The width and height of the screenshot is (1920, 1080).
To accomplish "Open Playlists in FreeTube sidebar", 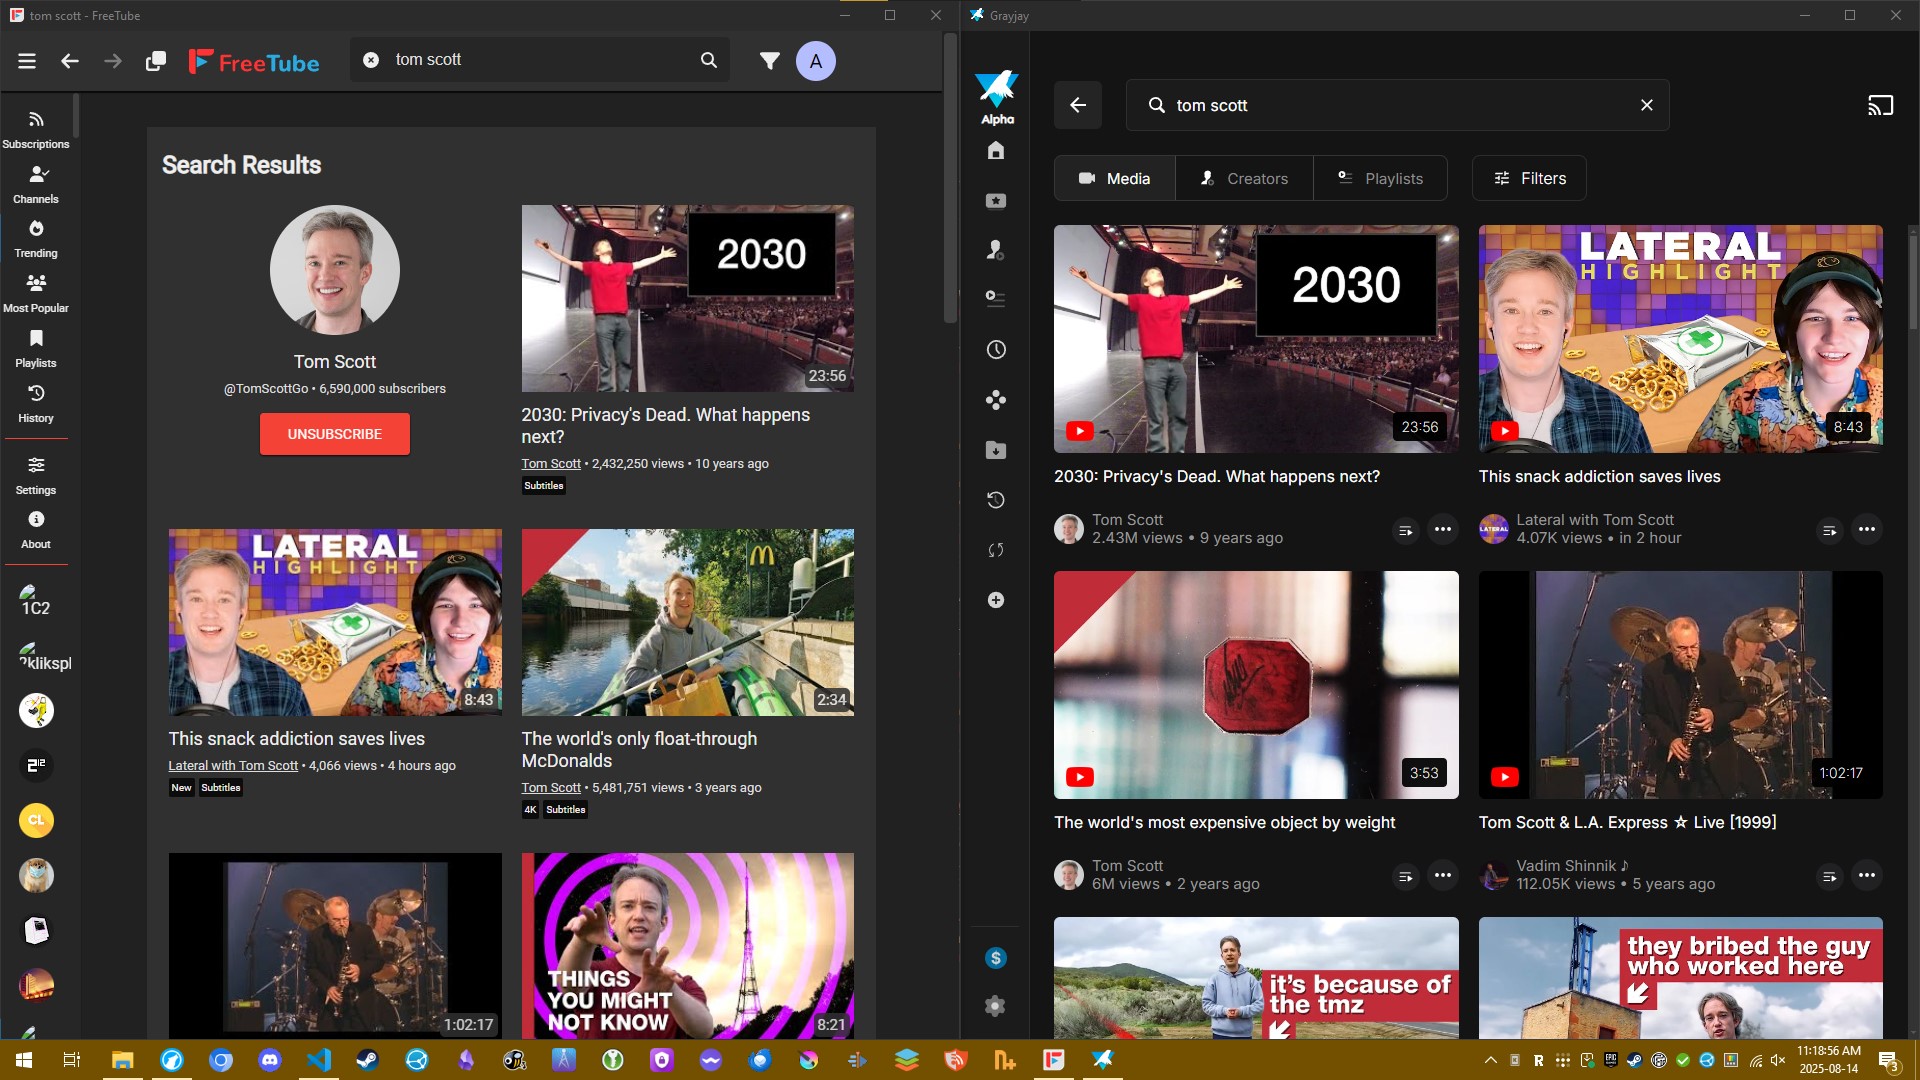I will (36, 349).
